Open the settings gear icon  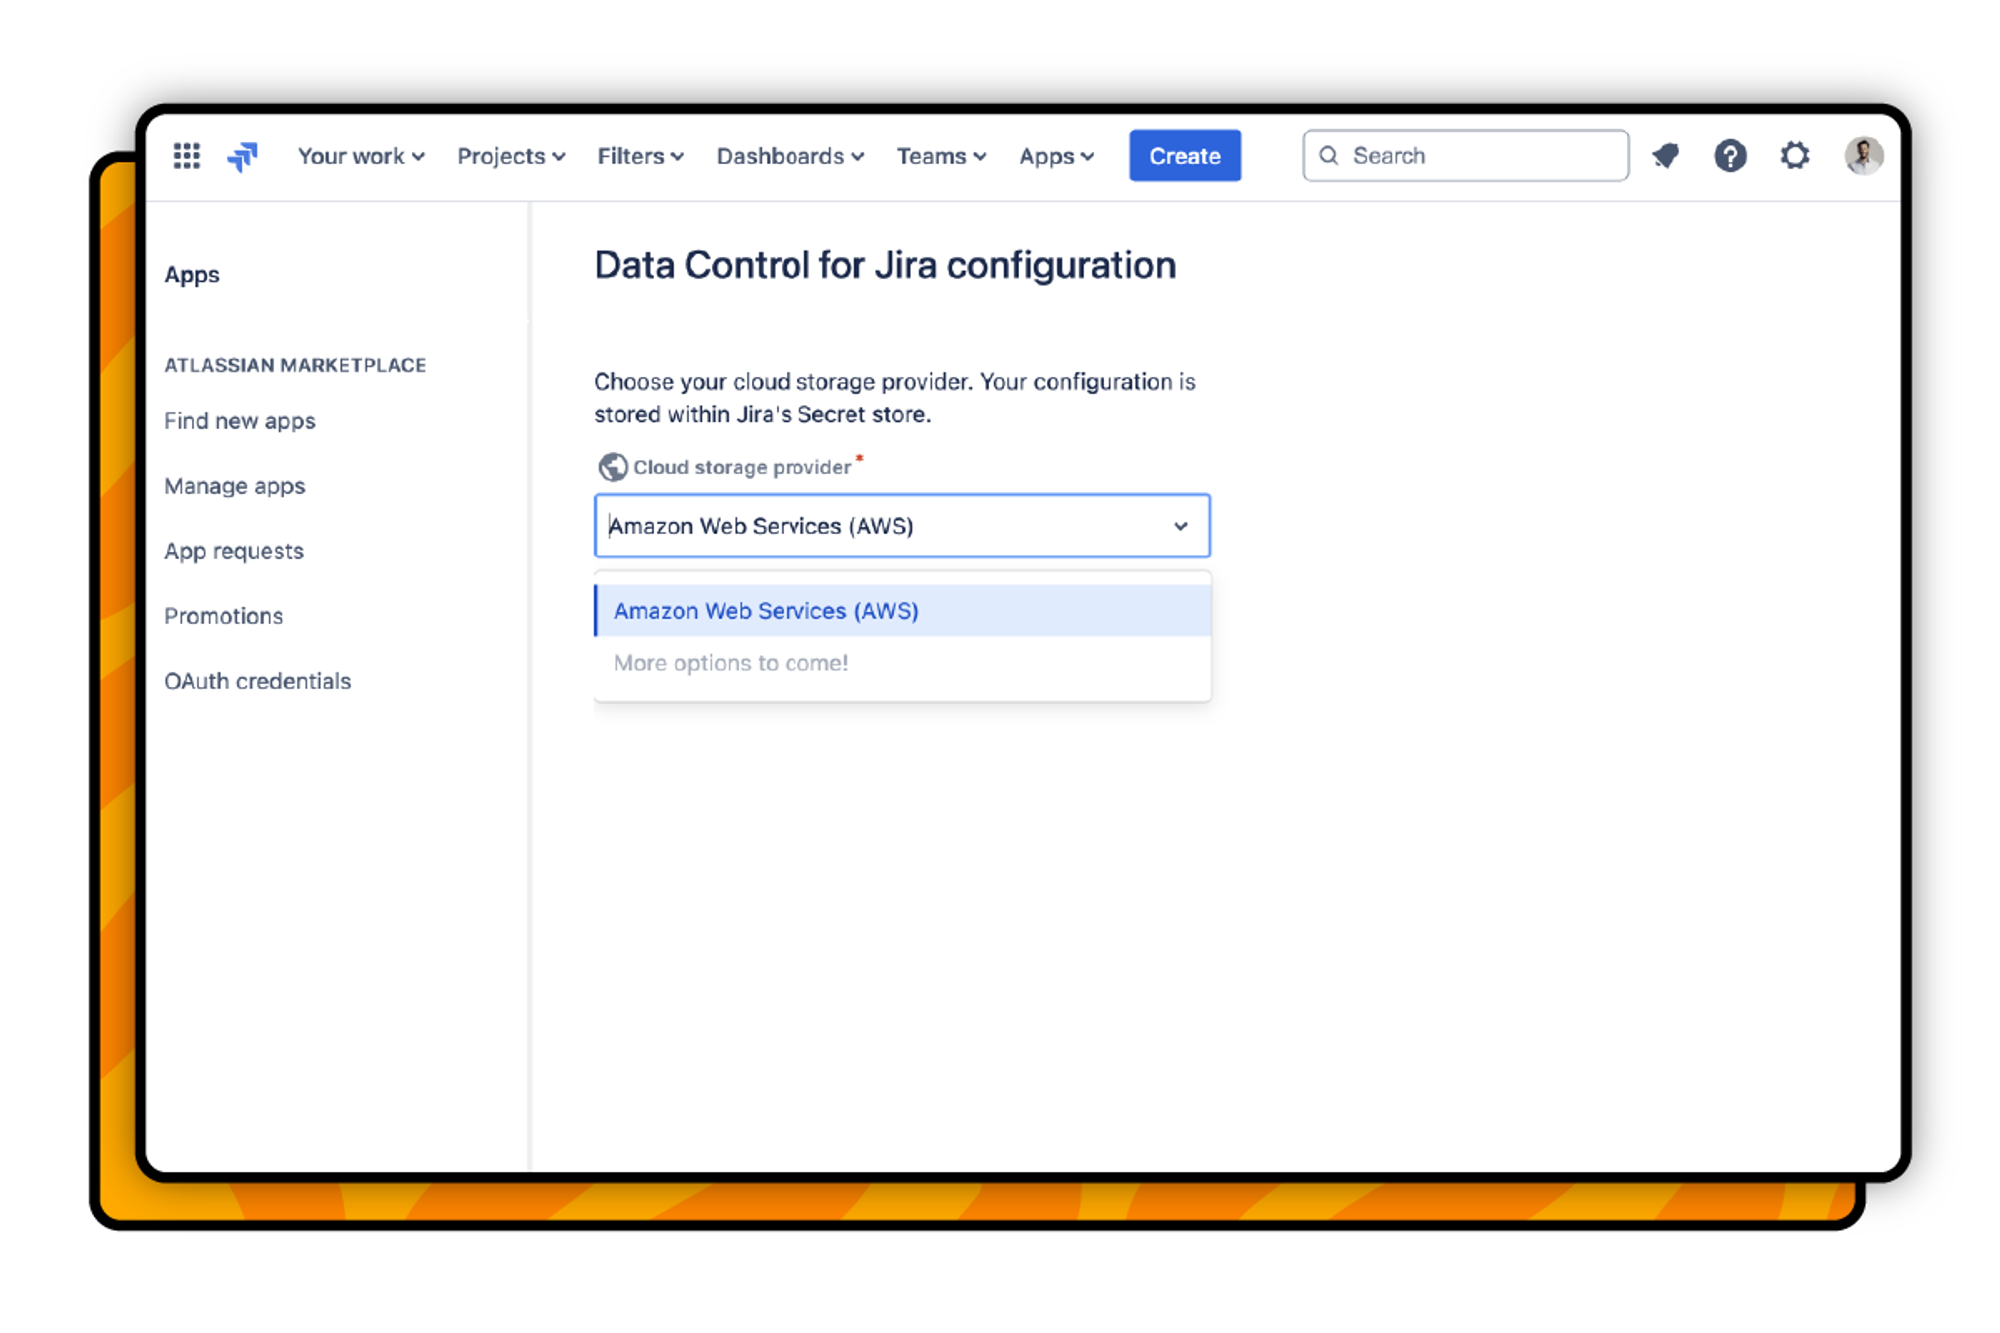pyautogui.click(x=1796, y=156)
